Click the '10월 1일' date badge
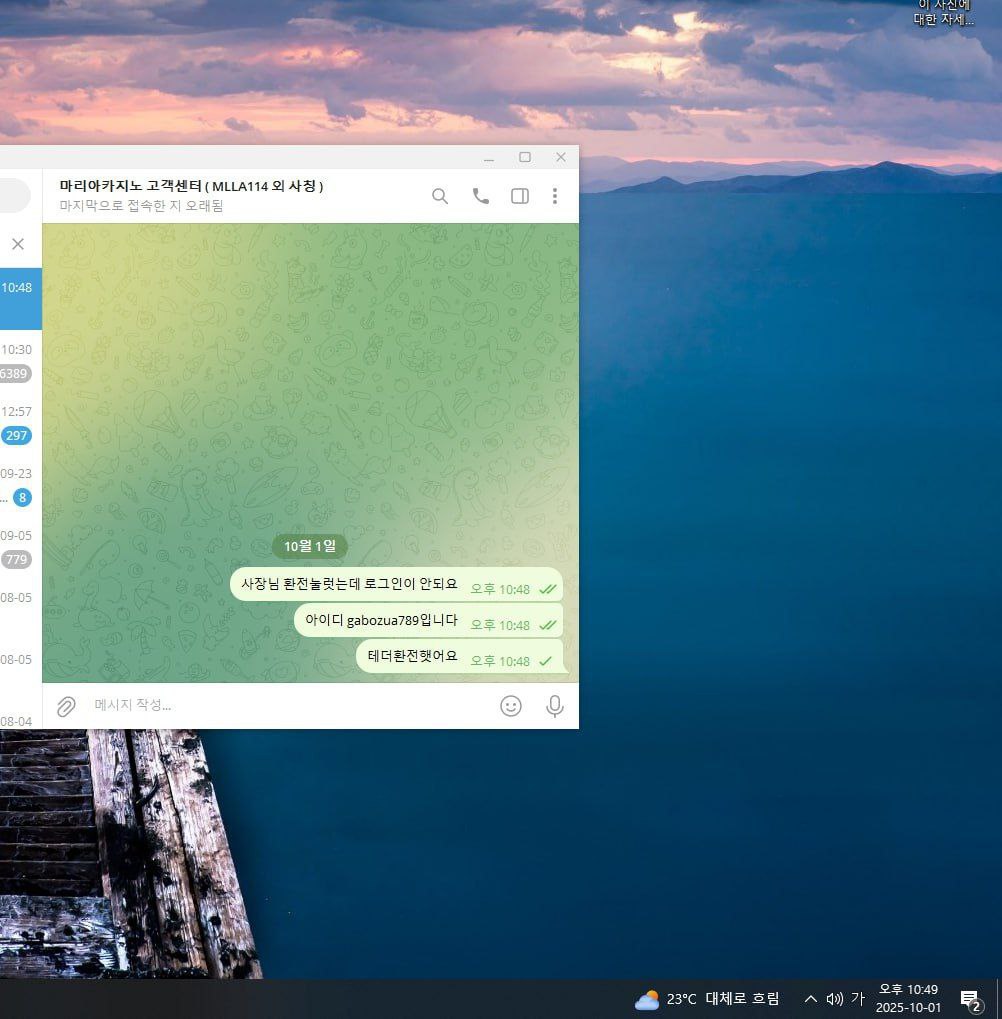1002x1019 pixels. 310,546
